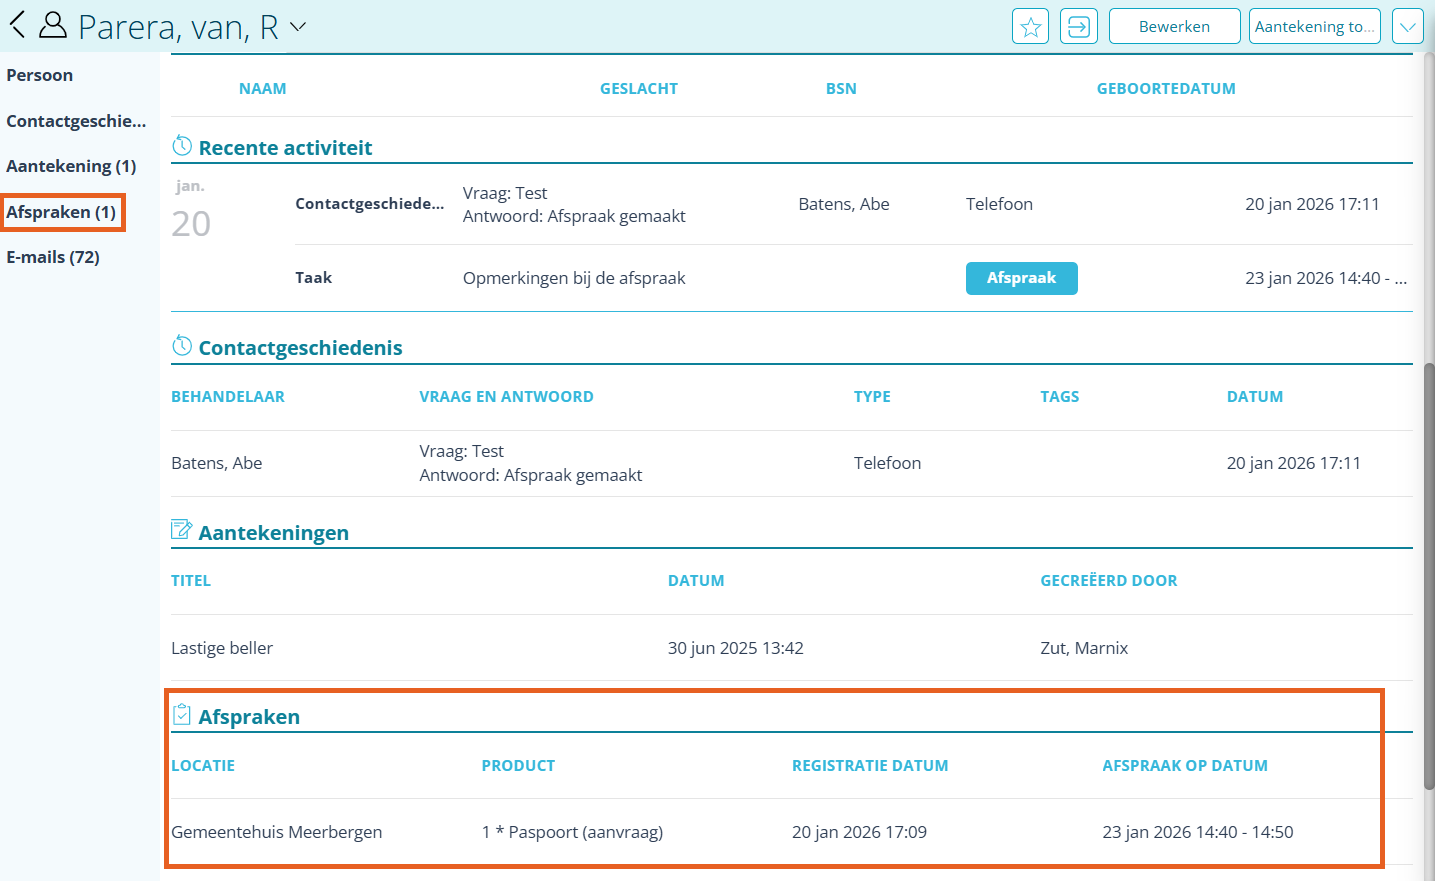This screenshot has width=1435, height=881.
Task: Click the Contactgeschiedenis clock icon
Action: pos(182,346)
